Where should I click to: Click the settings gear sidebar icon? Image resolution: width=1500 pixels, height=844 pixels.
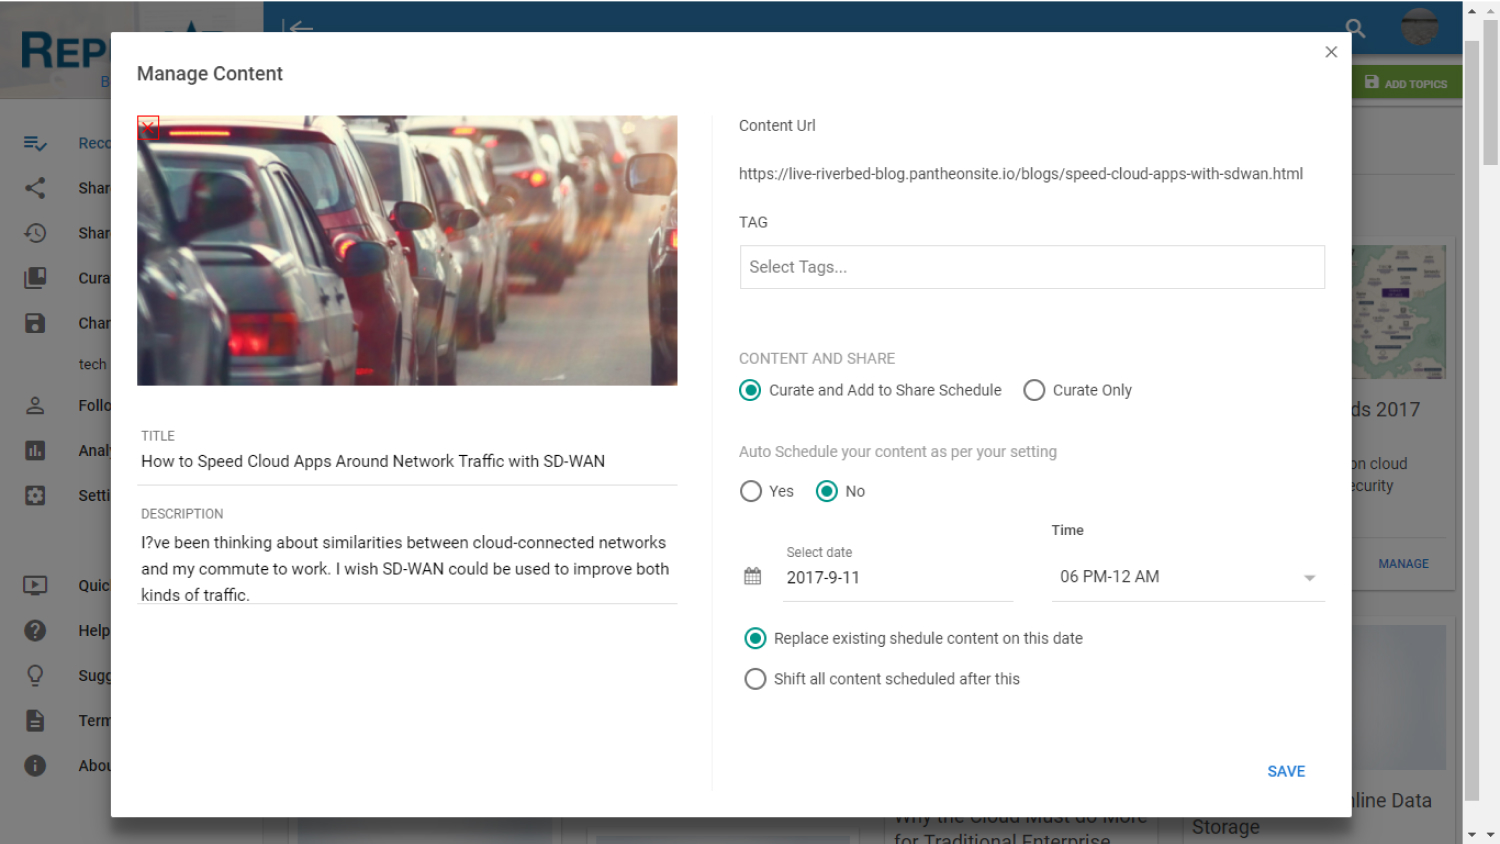click(35, 495)
